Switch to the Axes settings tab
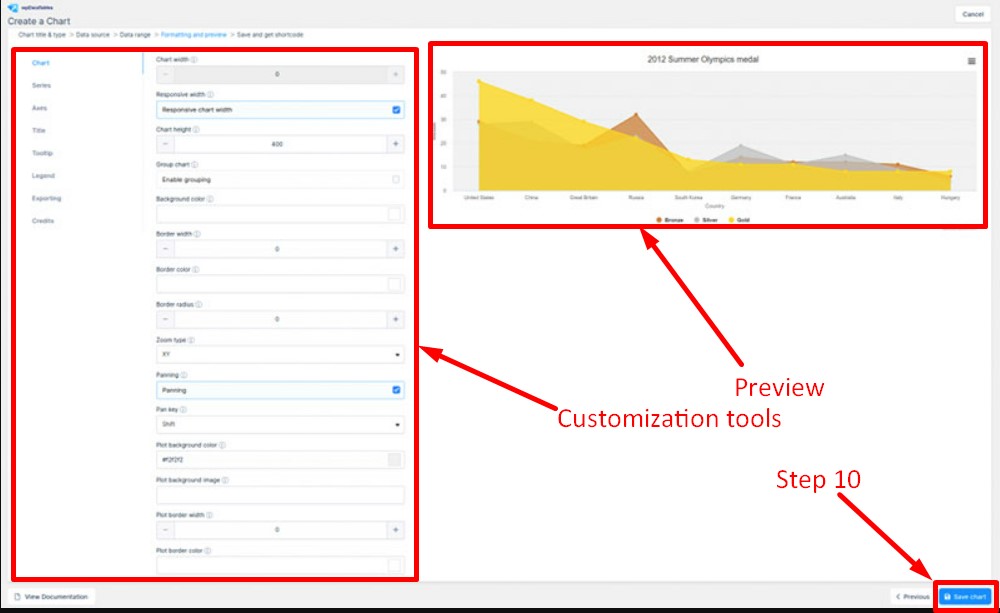 [40, 108]
